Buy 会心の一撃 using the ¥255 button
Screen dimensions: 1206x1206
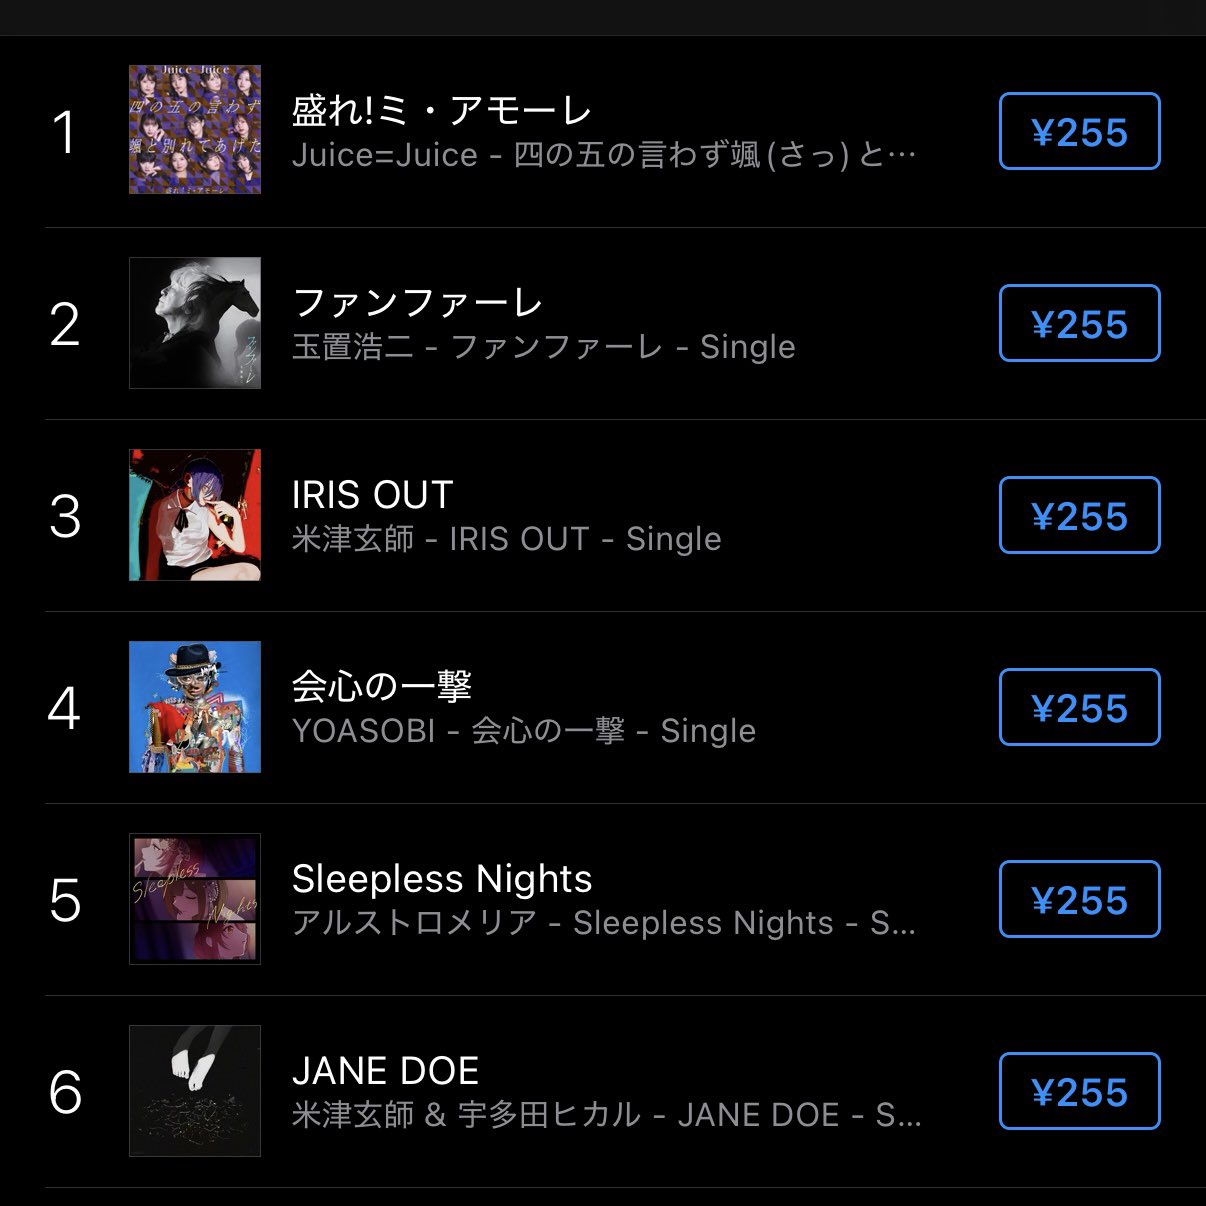click(x=1079, y=707)
